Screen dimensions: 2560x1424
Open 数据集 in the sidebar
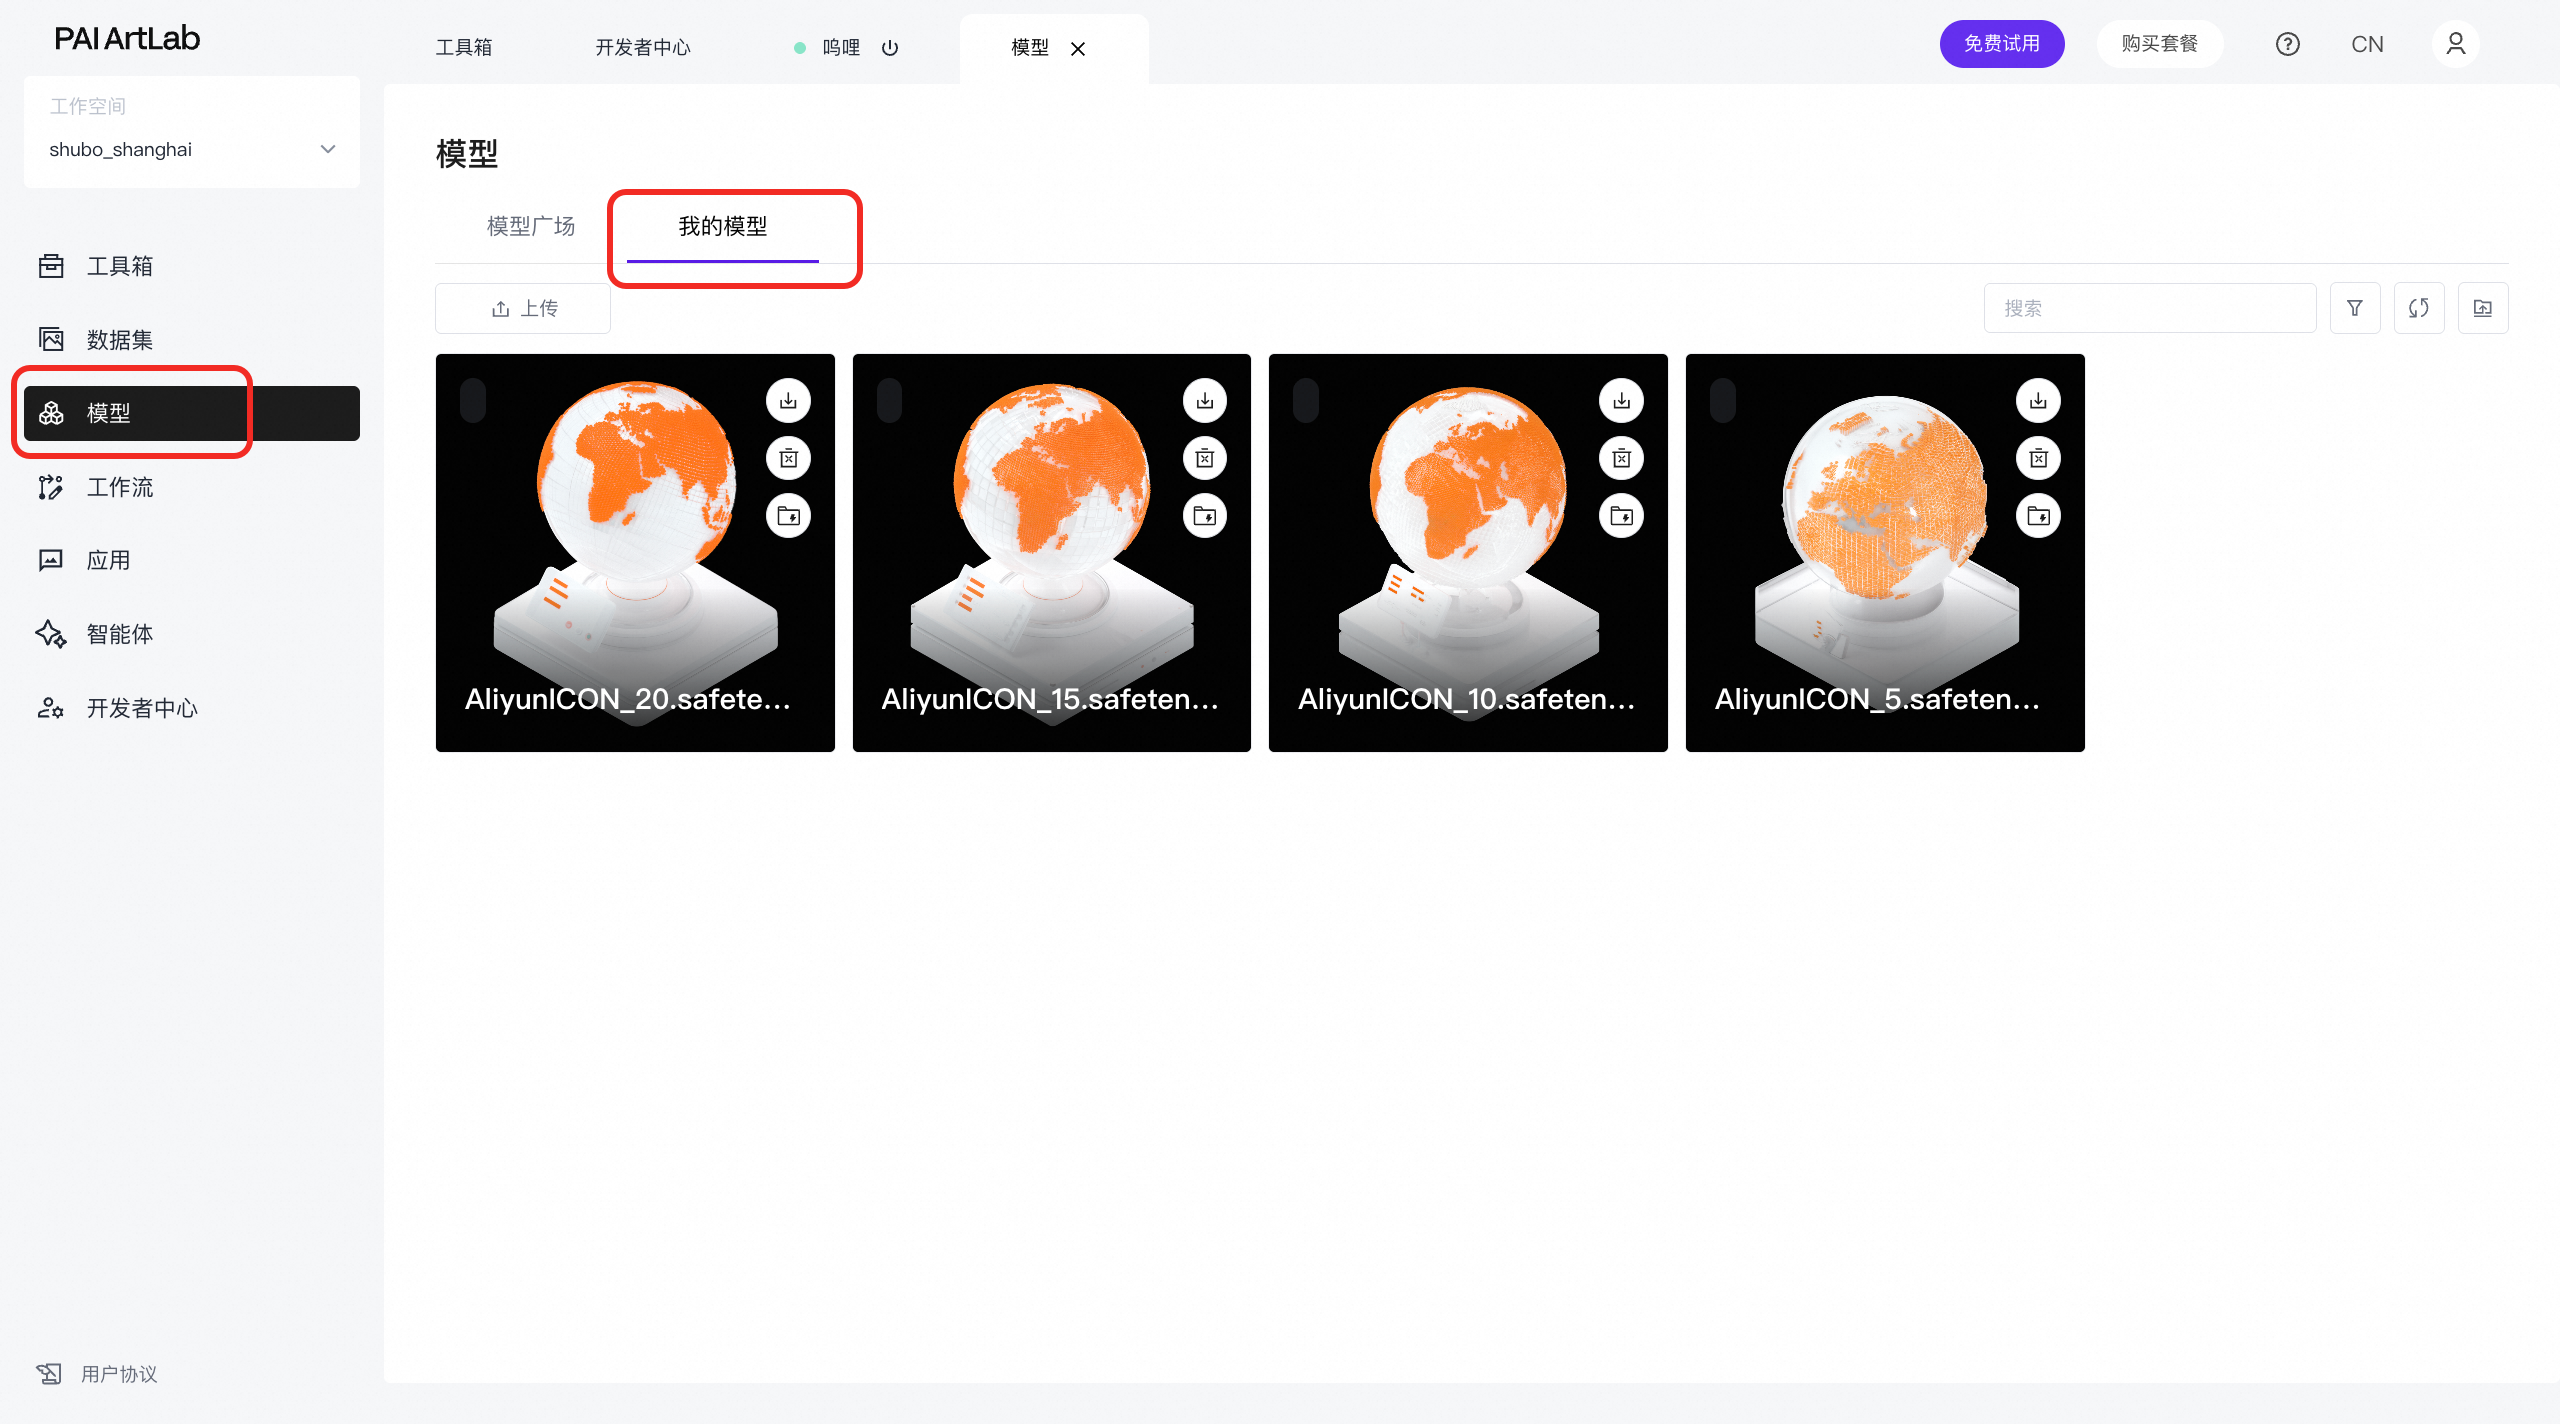point(120,340)
